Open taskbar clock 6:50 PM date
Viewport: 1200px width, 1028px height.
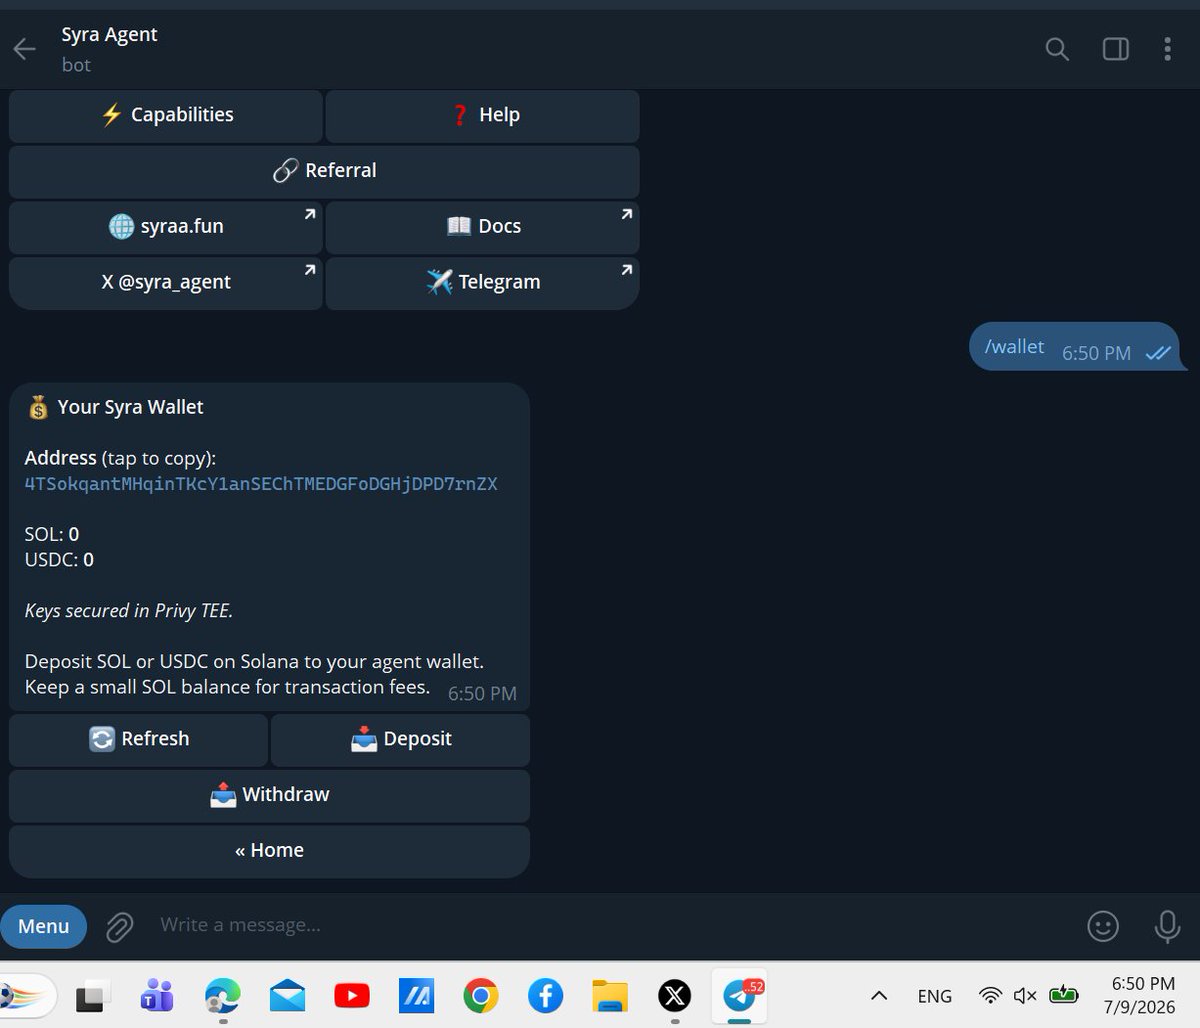click(1140, 995)
